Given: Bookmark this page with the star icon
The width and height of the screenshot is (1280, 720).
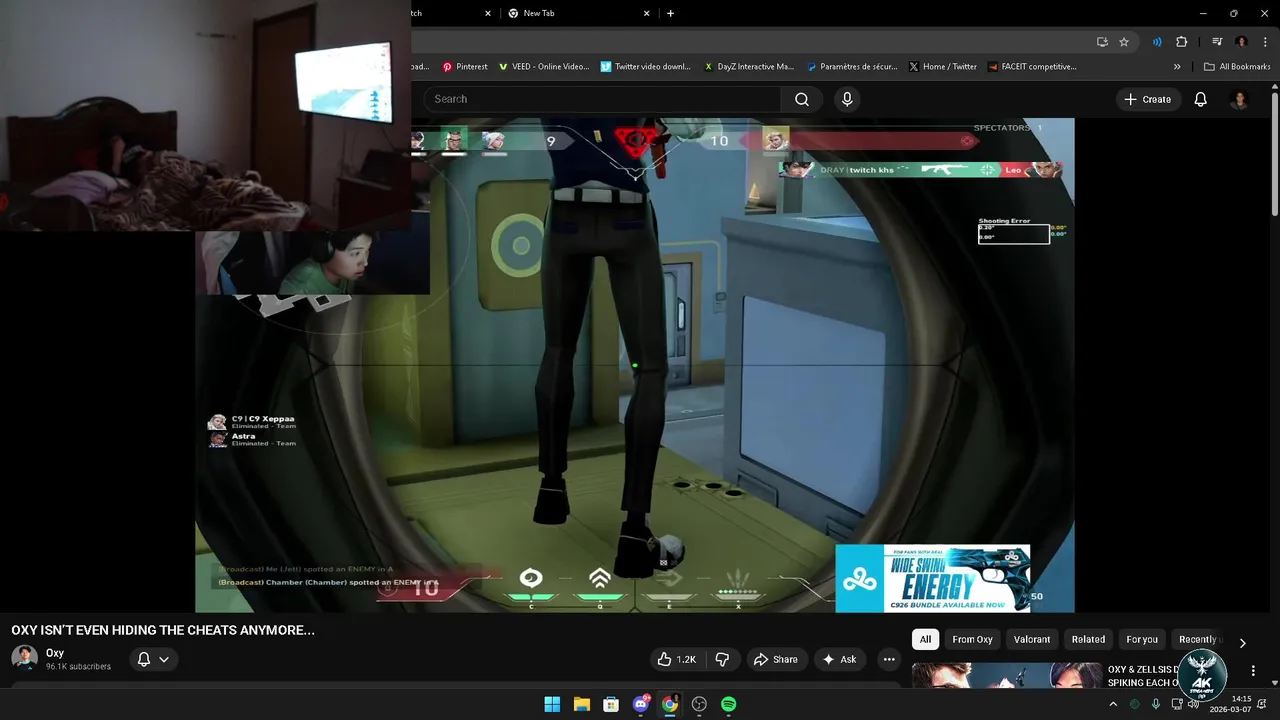Looking at the screenshot, I should click(1124, 42).
